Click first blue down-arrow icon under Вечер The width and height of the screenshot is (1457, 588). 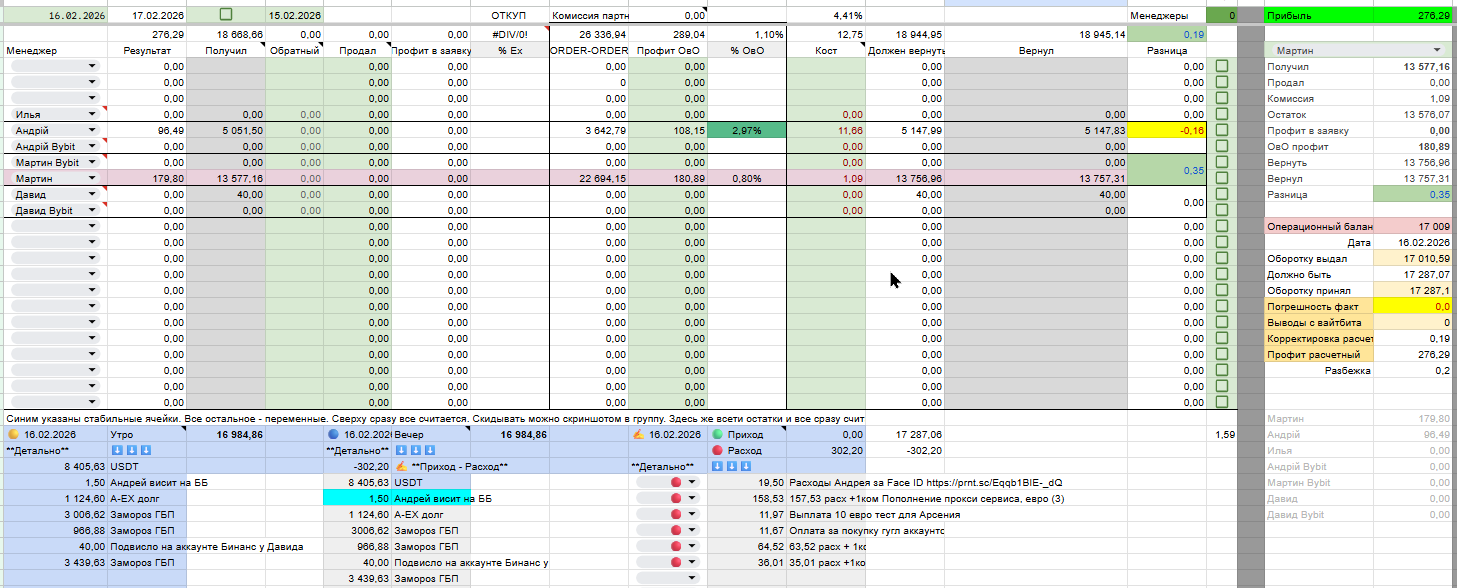click(401, 451)
